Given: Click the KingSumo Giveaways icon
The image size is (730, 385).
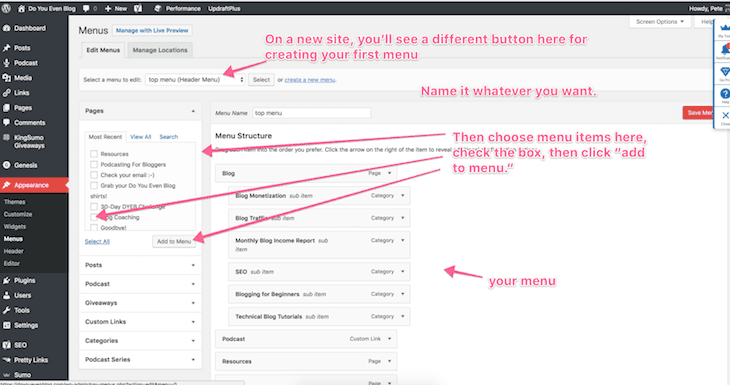Looking at the screenshot, I should click(x=7, y=137).
